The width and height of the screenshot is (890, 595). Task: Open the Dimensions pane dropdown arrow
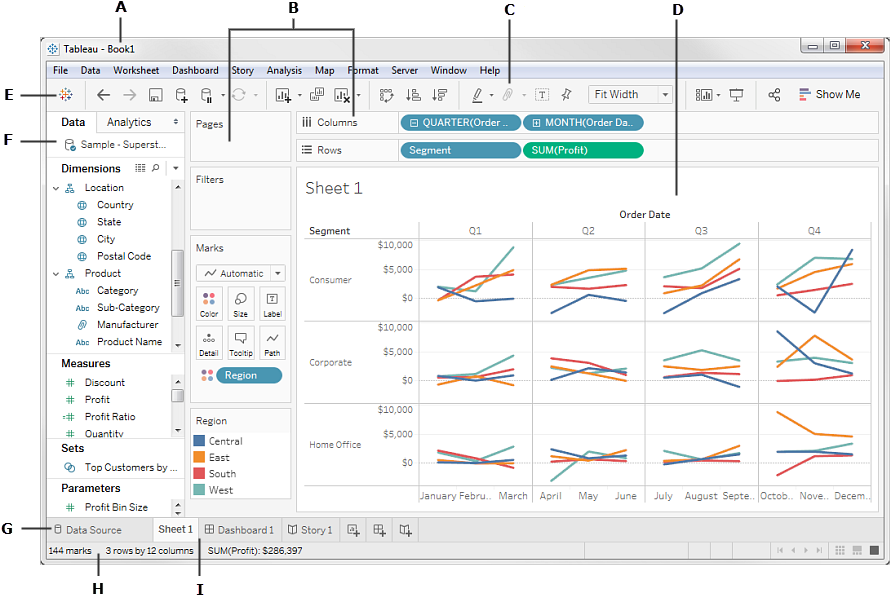point(176,168)
